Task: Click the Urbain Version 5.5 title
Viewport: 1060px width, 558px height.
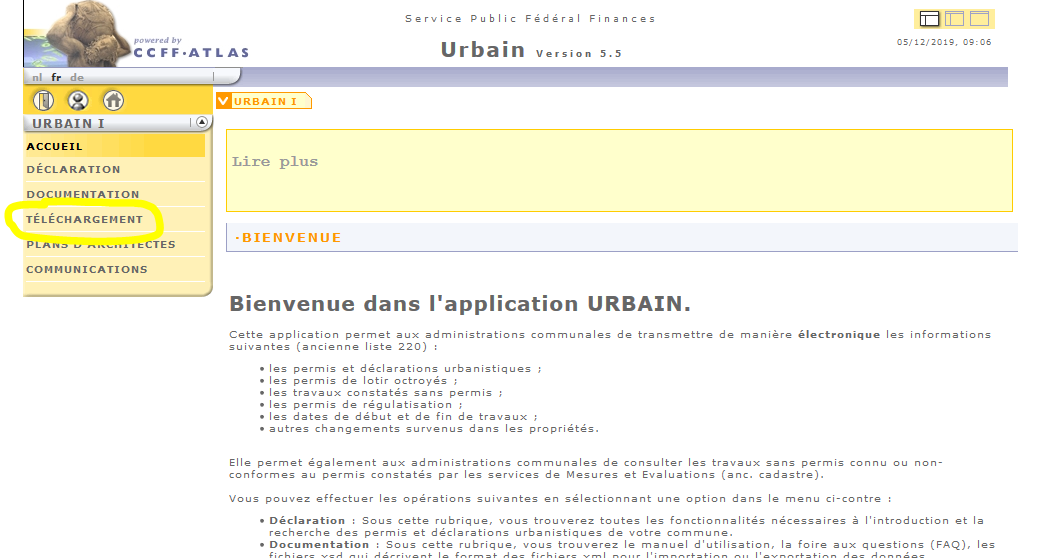Action: [x=531, y=50]
